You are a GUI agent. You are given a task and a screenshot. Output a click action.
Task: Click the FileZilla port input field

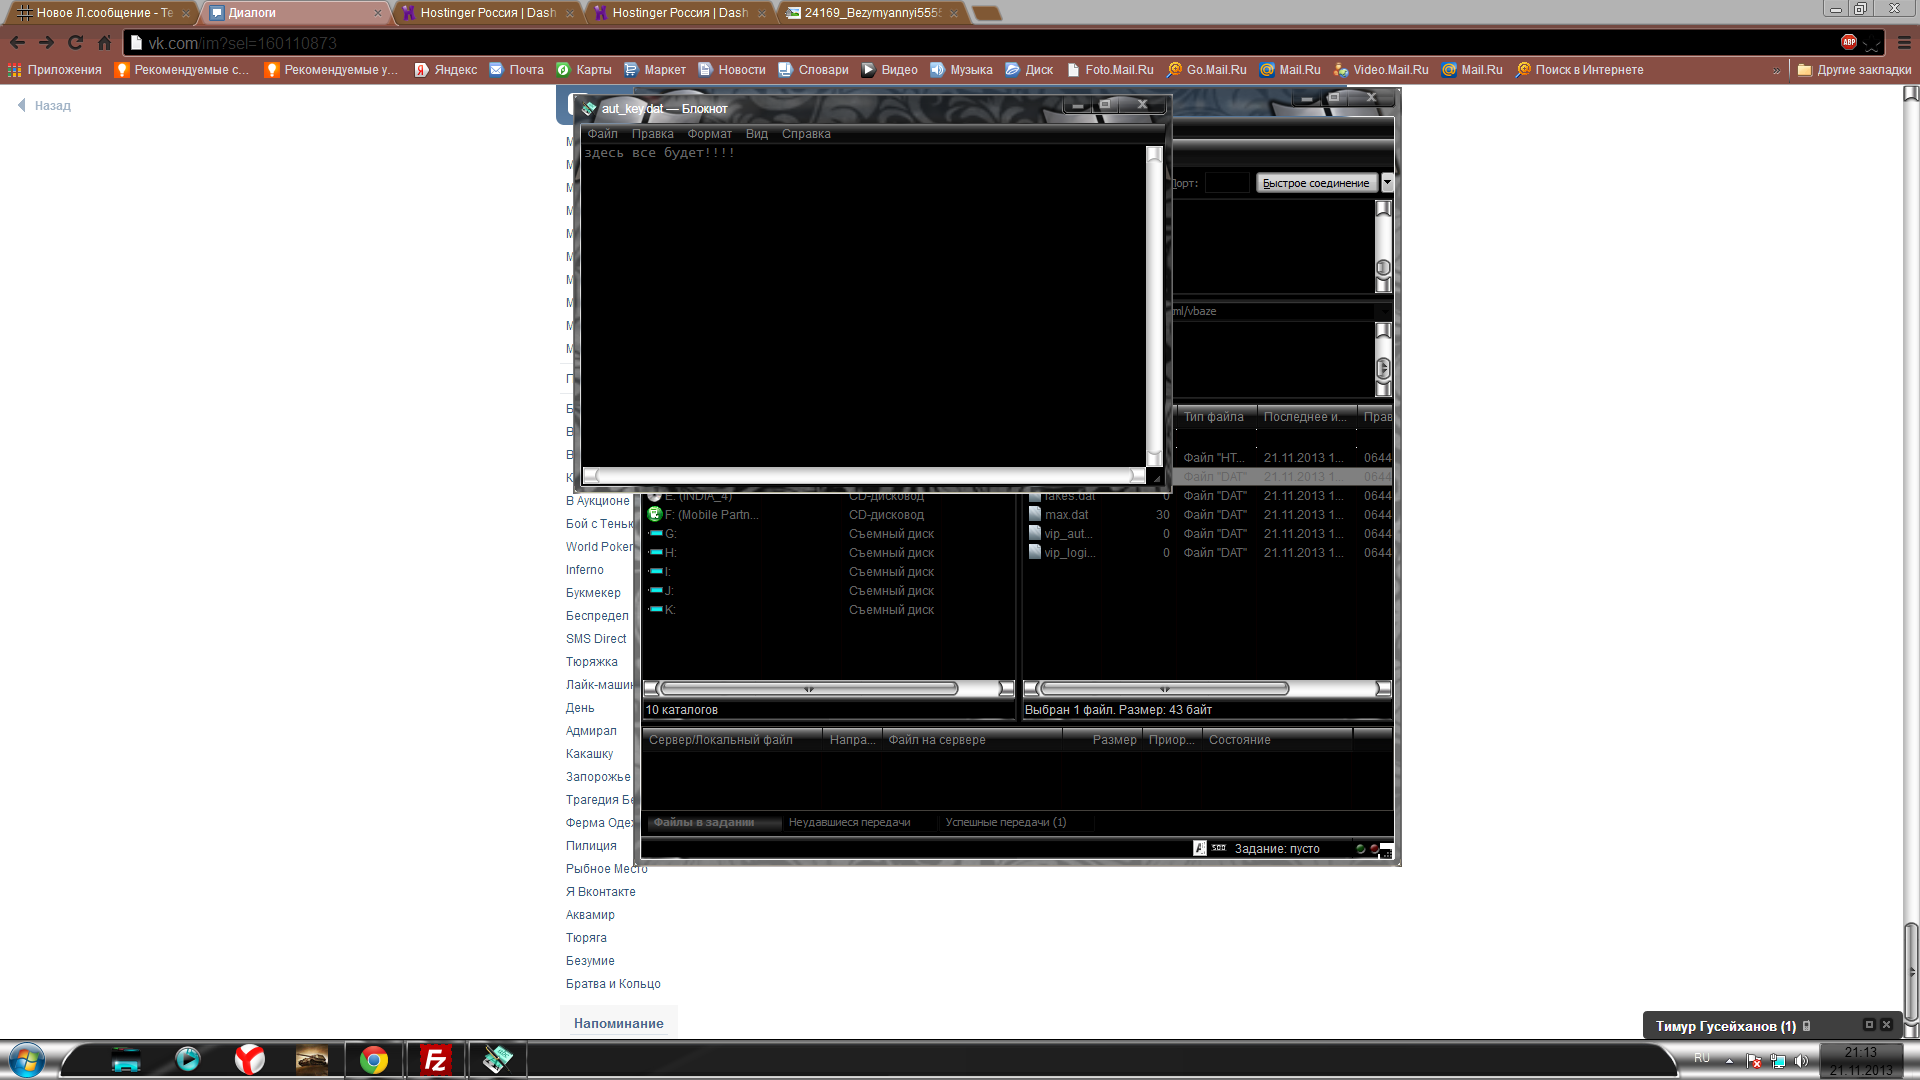pos(1226,183)
